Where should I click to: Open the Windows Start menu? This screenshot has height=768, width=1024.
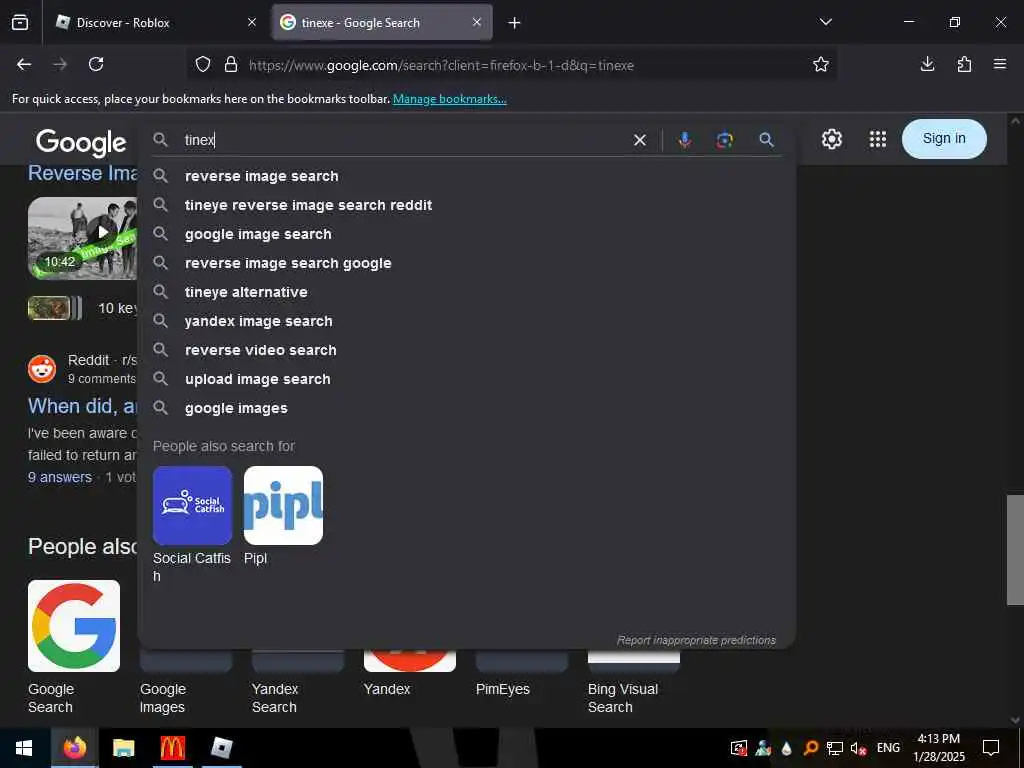click(x=24, y=748)
